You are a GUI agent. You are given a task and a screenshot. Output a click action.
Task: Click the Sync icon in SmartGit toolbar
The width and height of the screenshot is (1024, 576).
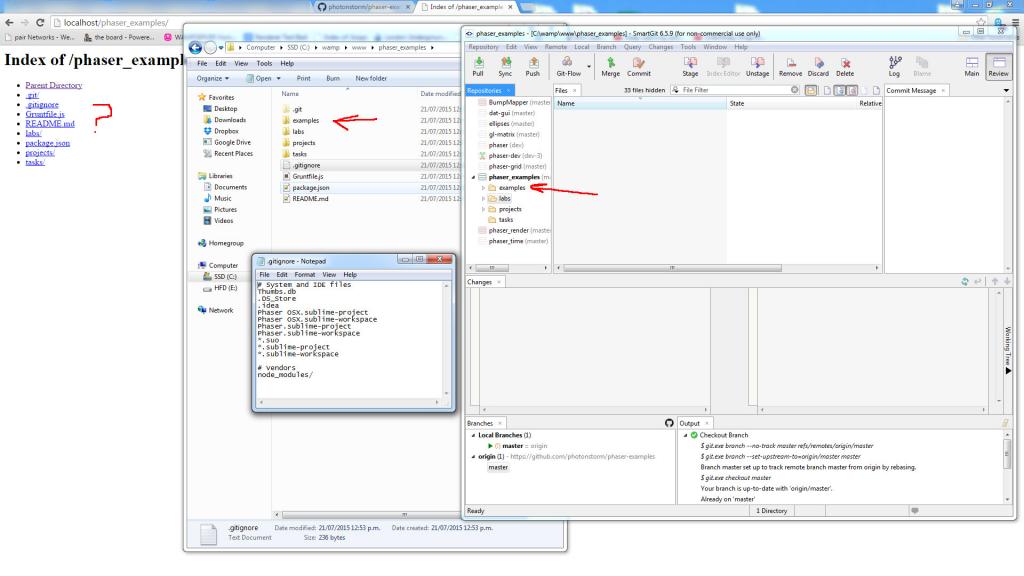click(x=505, y=66)
